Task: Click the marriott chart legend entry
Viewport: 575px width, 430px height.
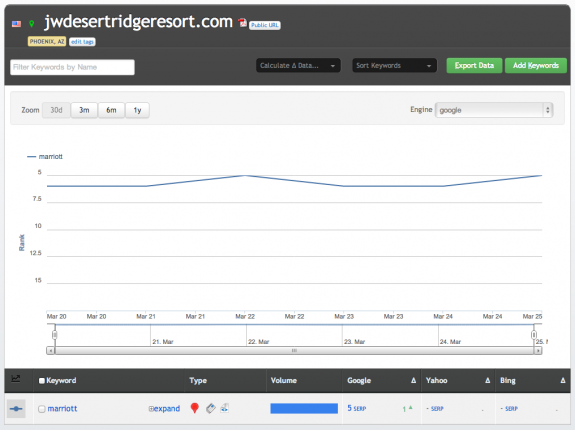Action: (45, 157)
